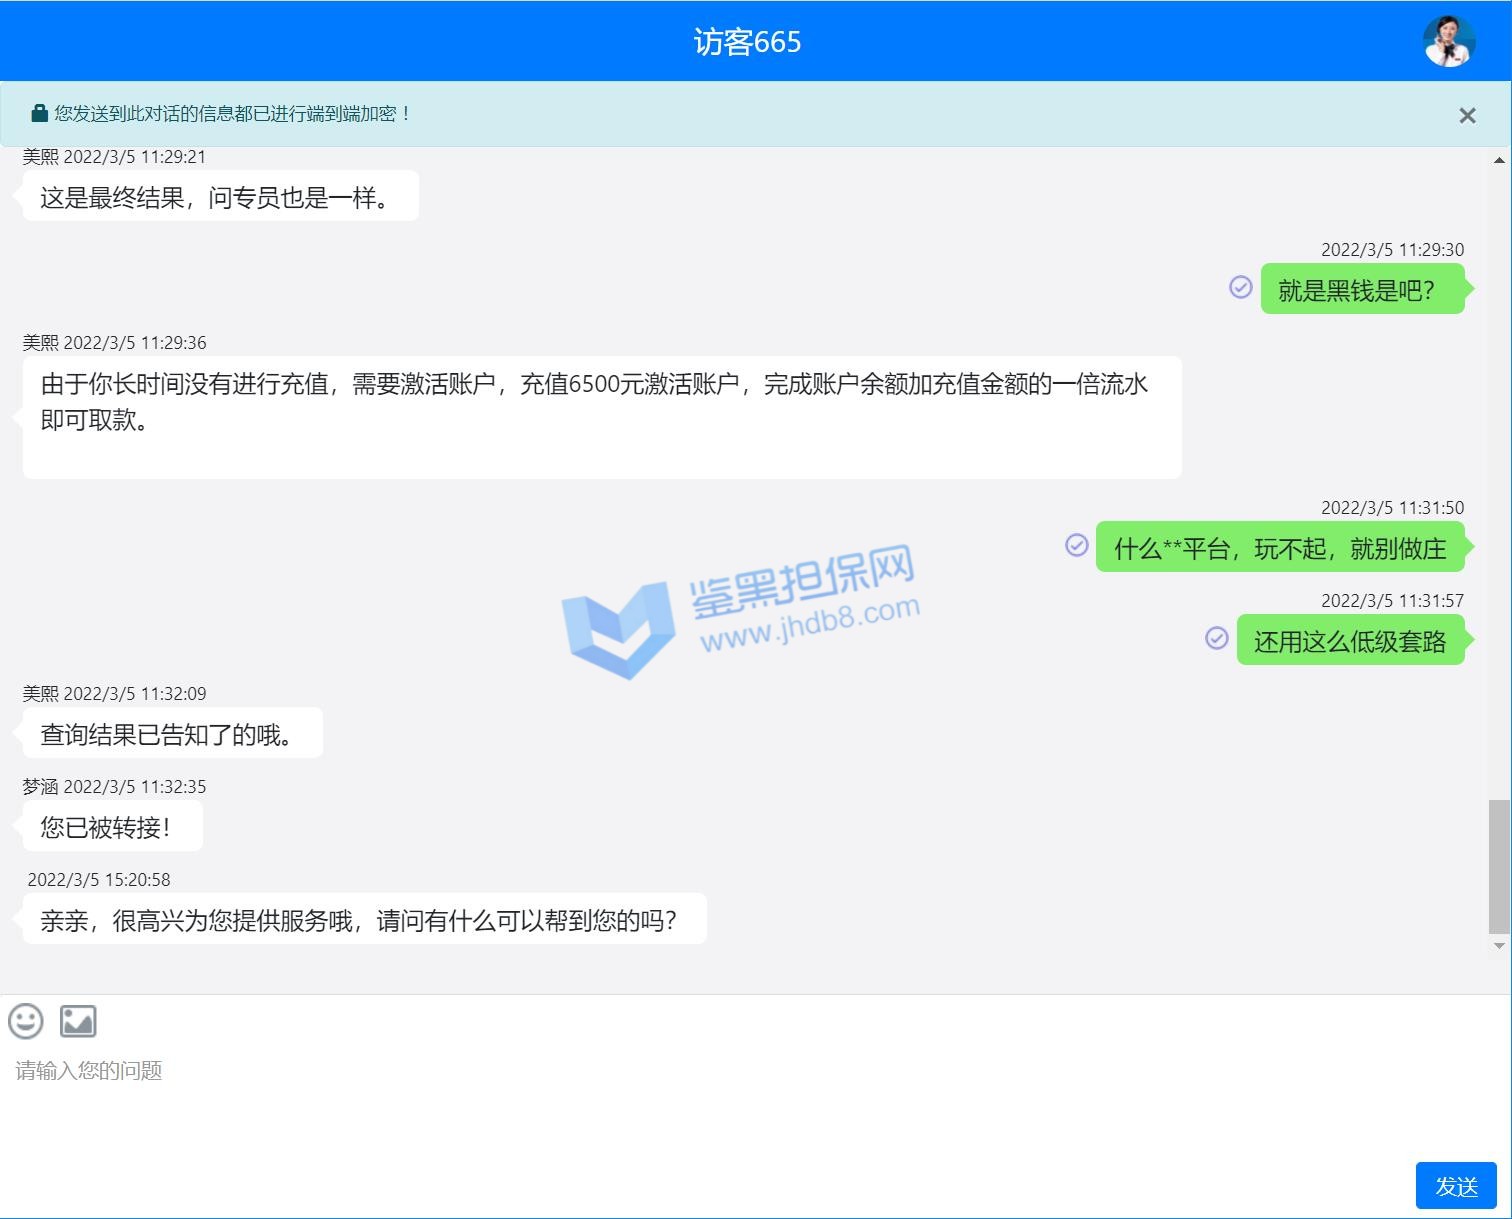Click the 访客665 title in header
The height and width of the screenshot is (1219, 1512).
pyautogui.click(x=747, y=42)
